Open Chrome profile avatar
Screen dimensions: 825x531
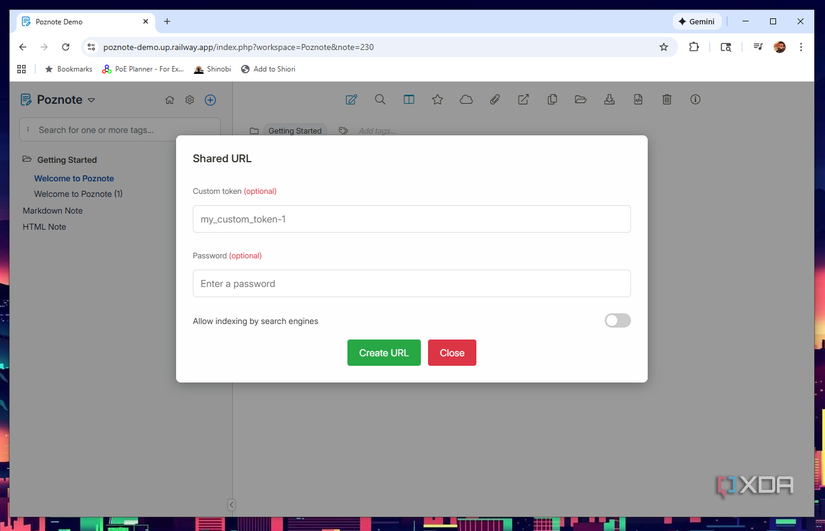point(779,47)
